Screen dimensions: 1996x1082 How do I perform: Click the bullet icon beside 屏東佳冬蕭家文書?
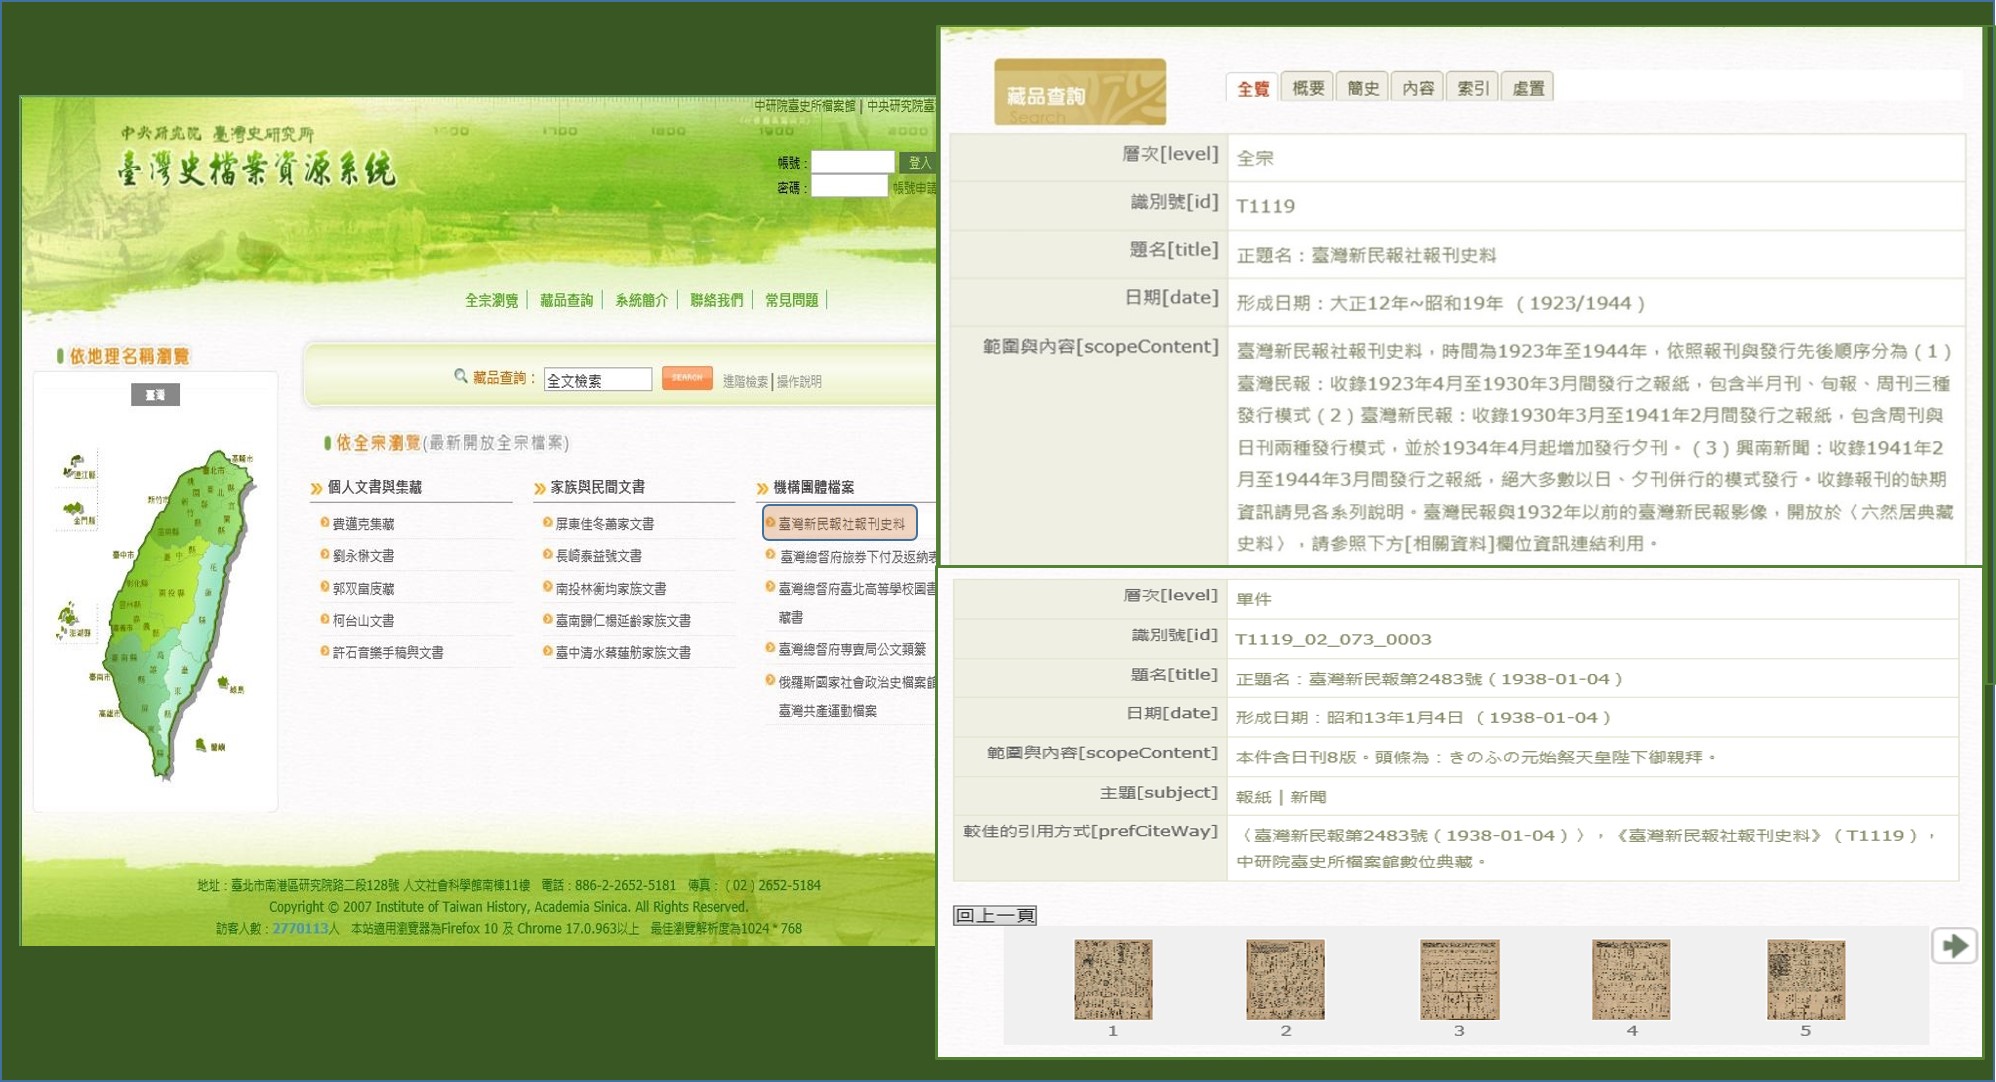pos(547,523)
